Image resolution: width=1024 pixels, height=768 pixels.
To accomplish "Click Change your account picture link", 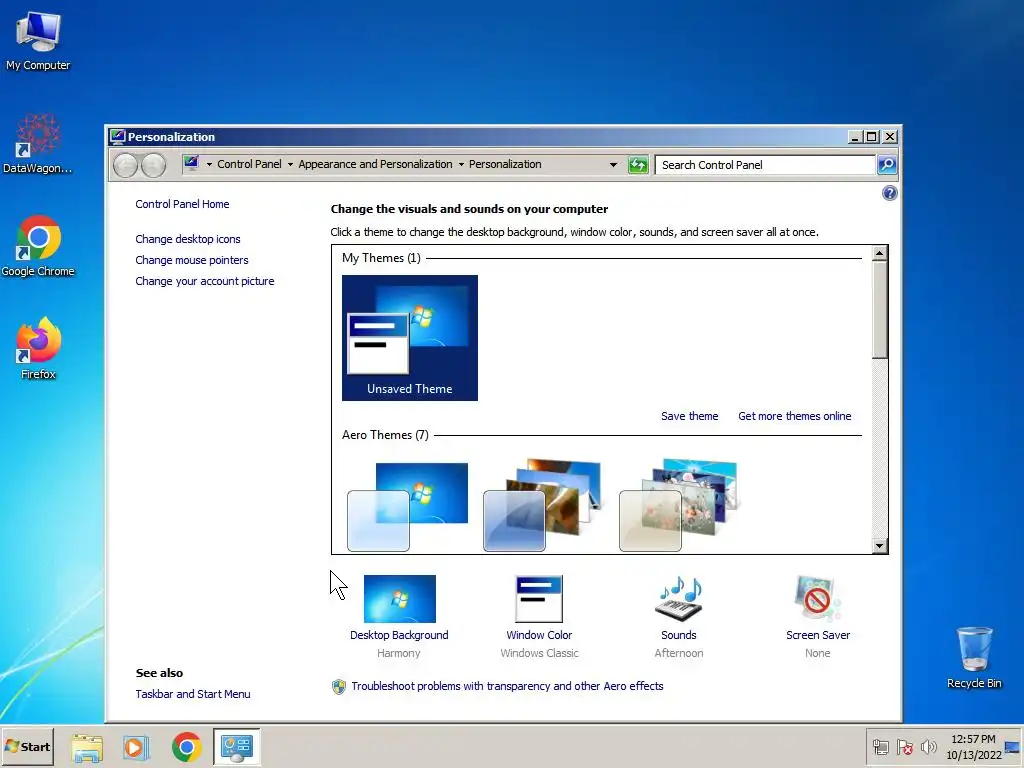I will pos(204,281).
